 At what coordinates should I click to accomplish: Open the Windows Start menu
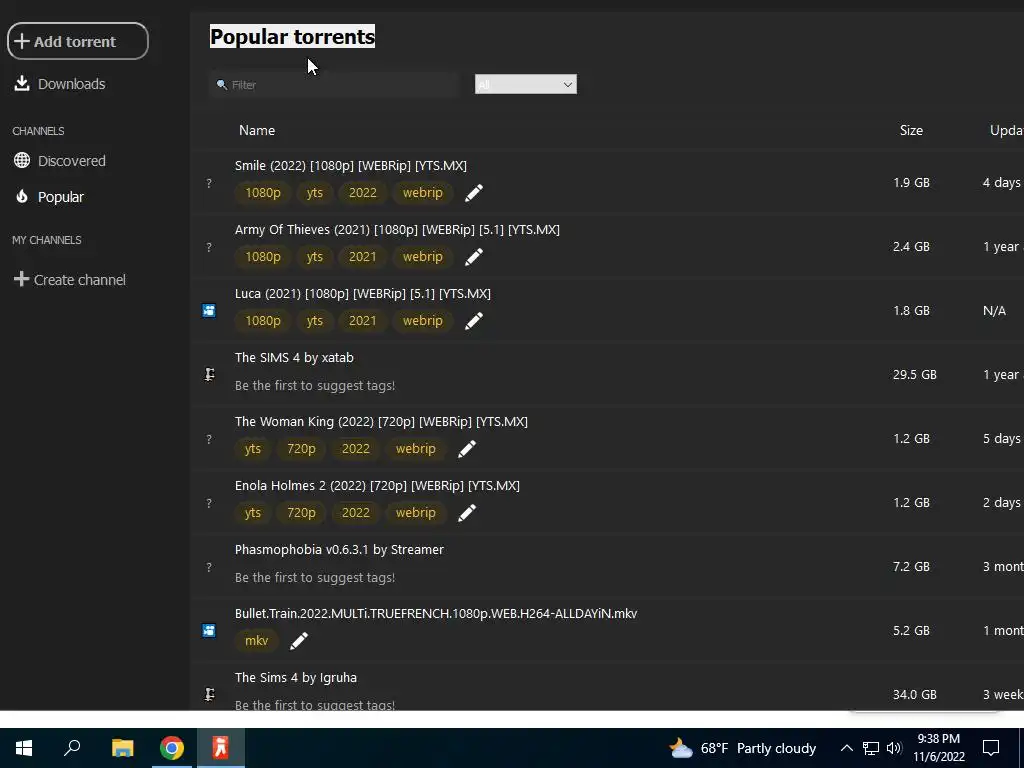coord(24,748)
